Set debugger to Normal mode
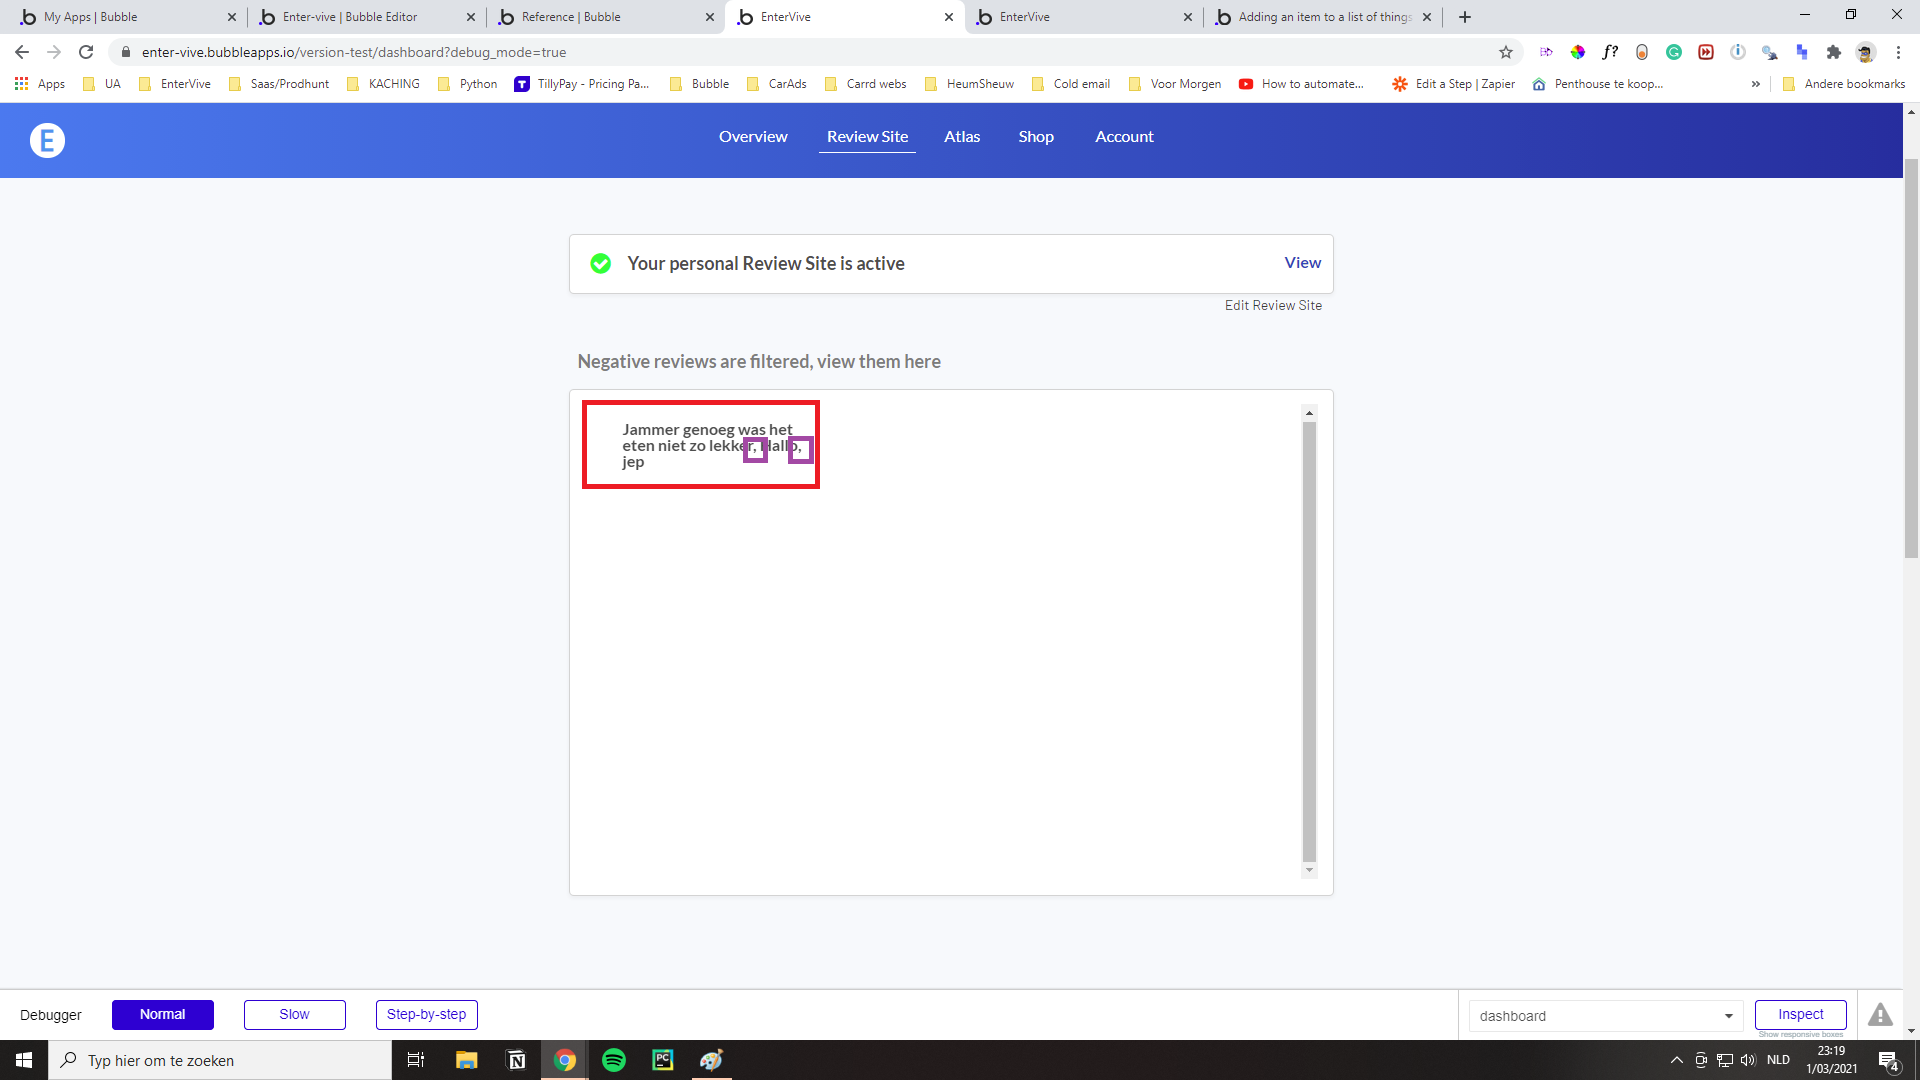Image resolution: width=1920 pixels, height=1080 pixels. [x=163, y=1015]
